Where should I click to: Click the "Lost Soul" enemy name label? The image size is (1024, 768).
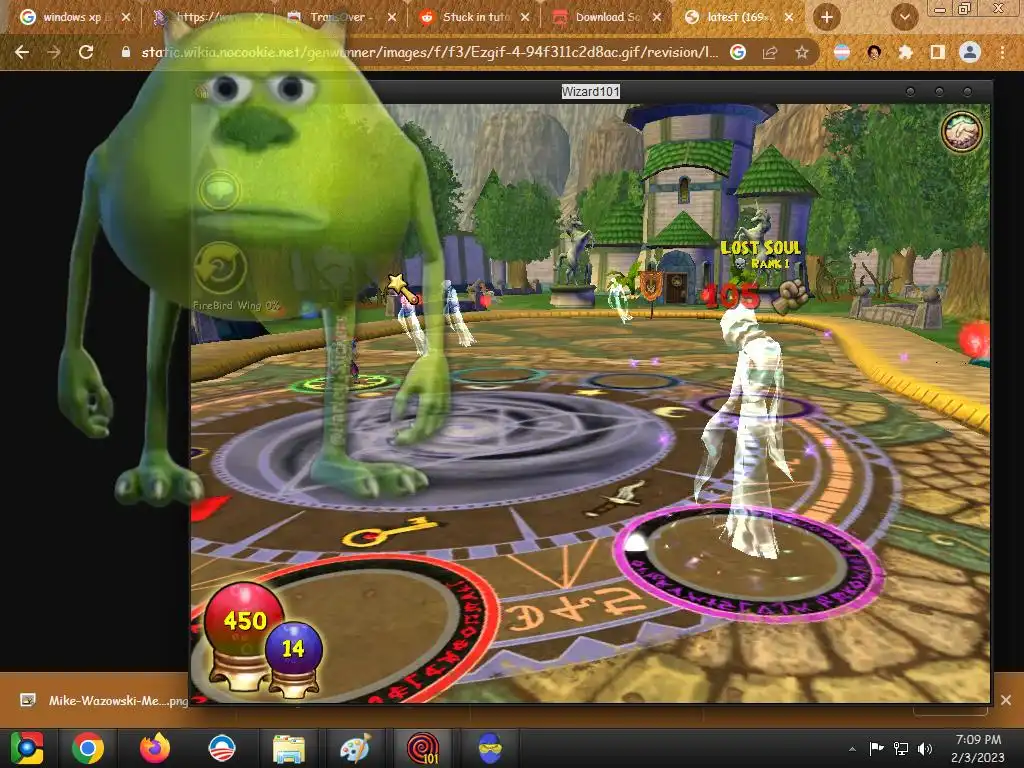point(761,248)
